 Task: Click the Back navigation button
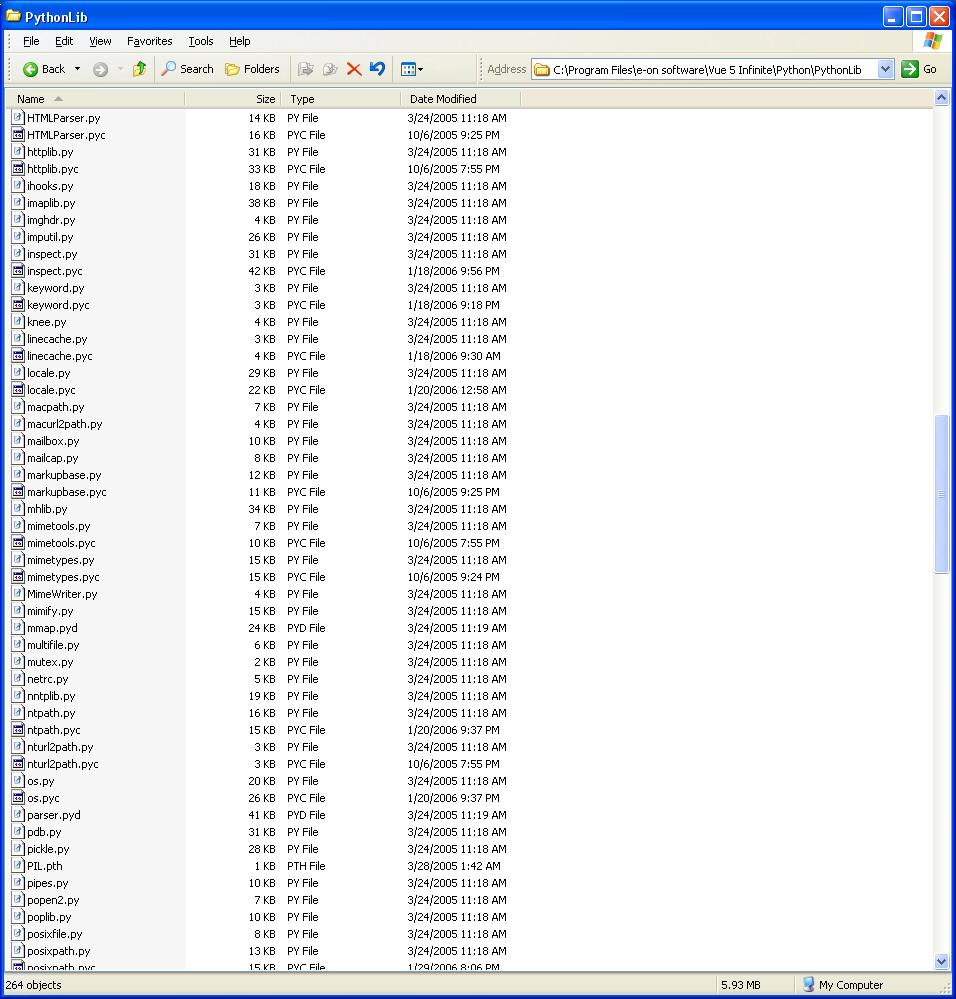[x=43, y=69]
